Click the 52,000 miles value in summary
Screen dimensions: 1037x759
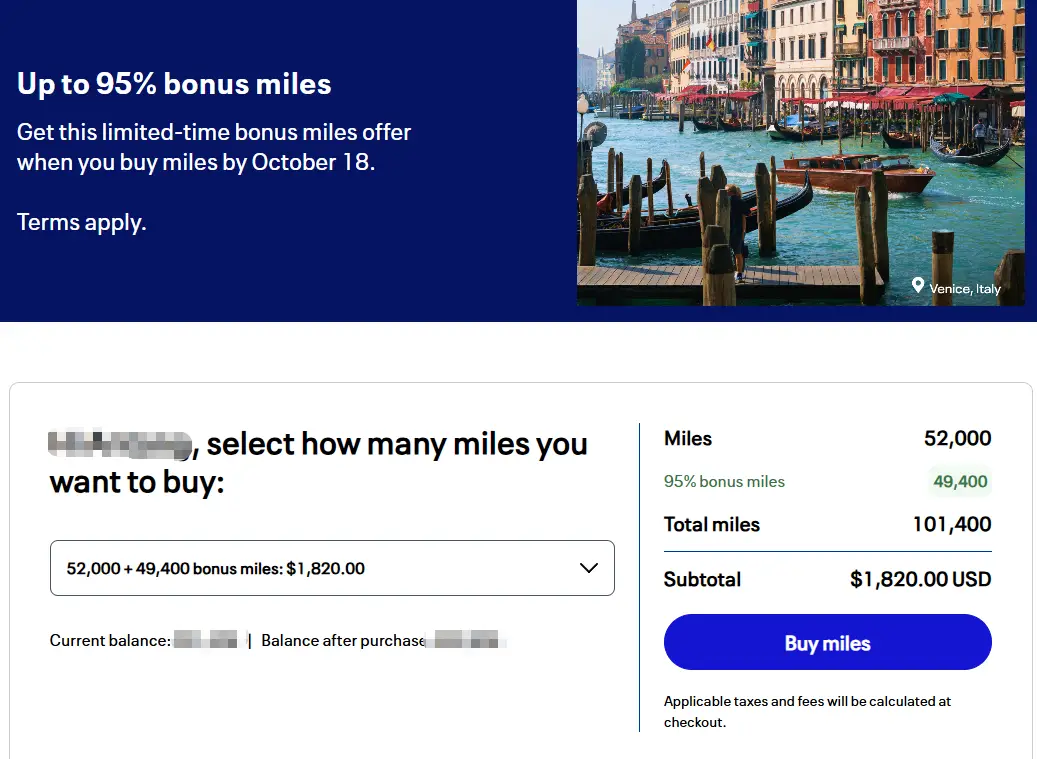[957, 438]
